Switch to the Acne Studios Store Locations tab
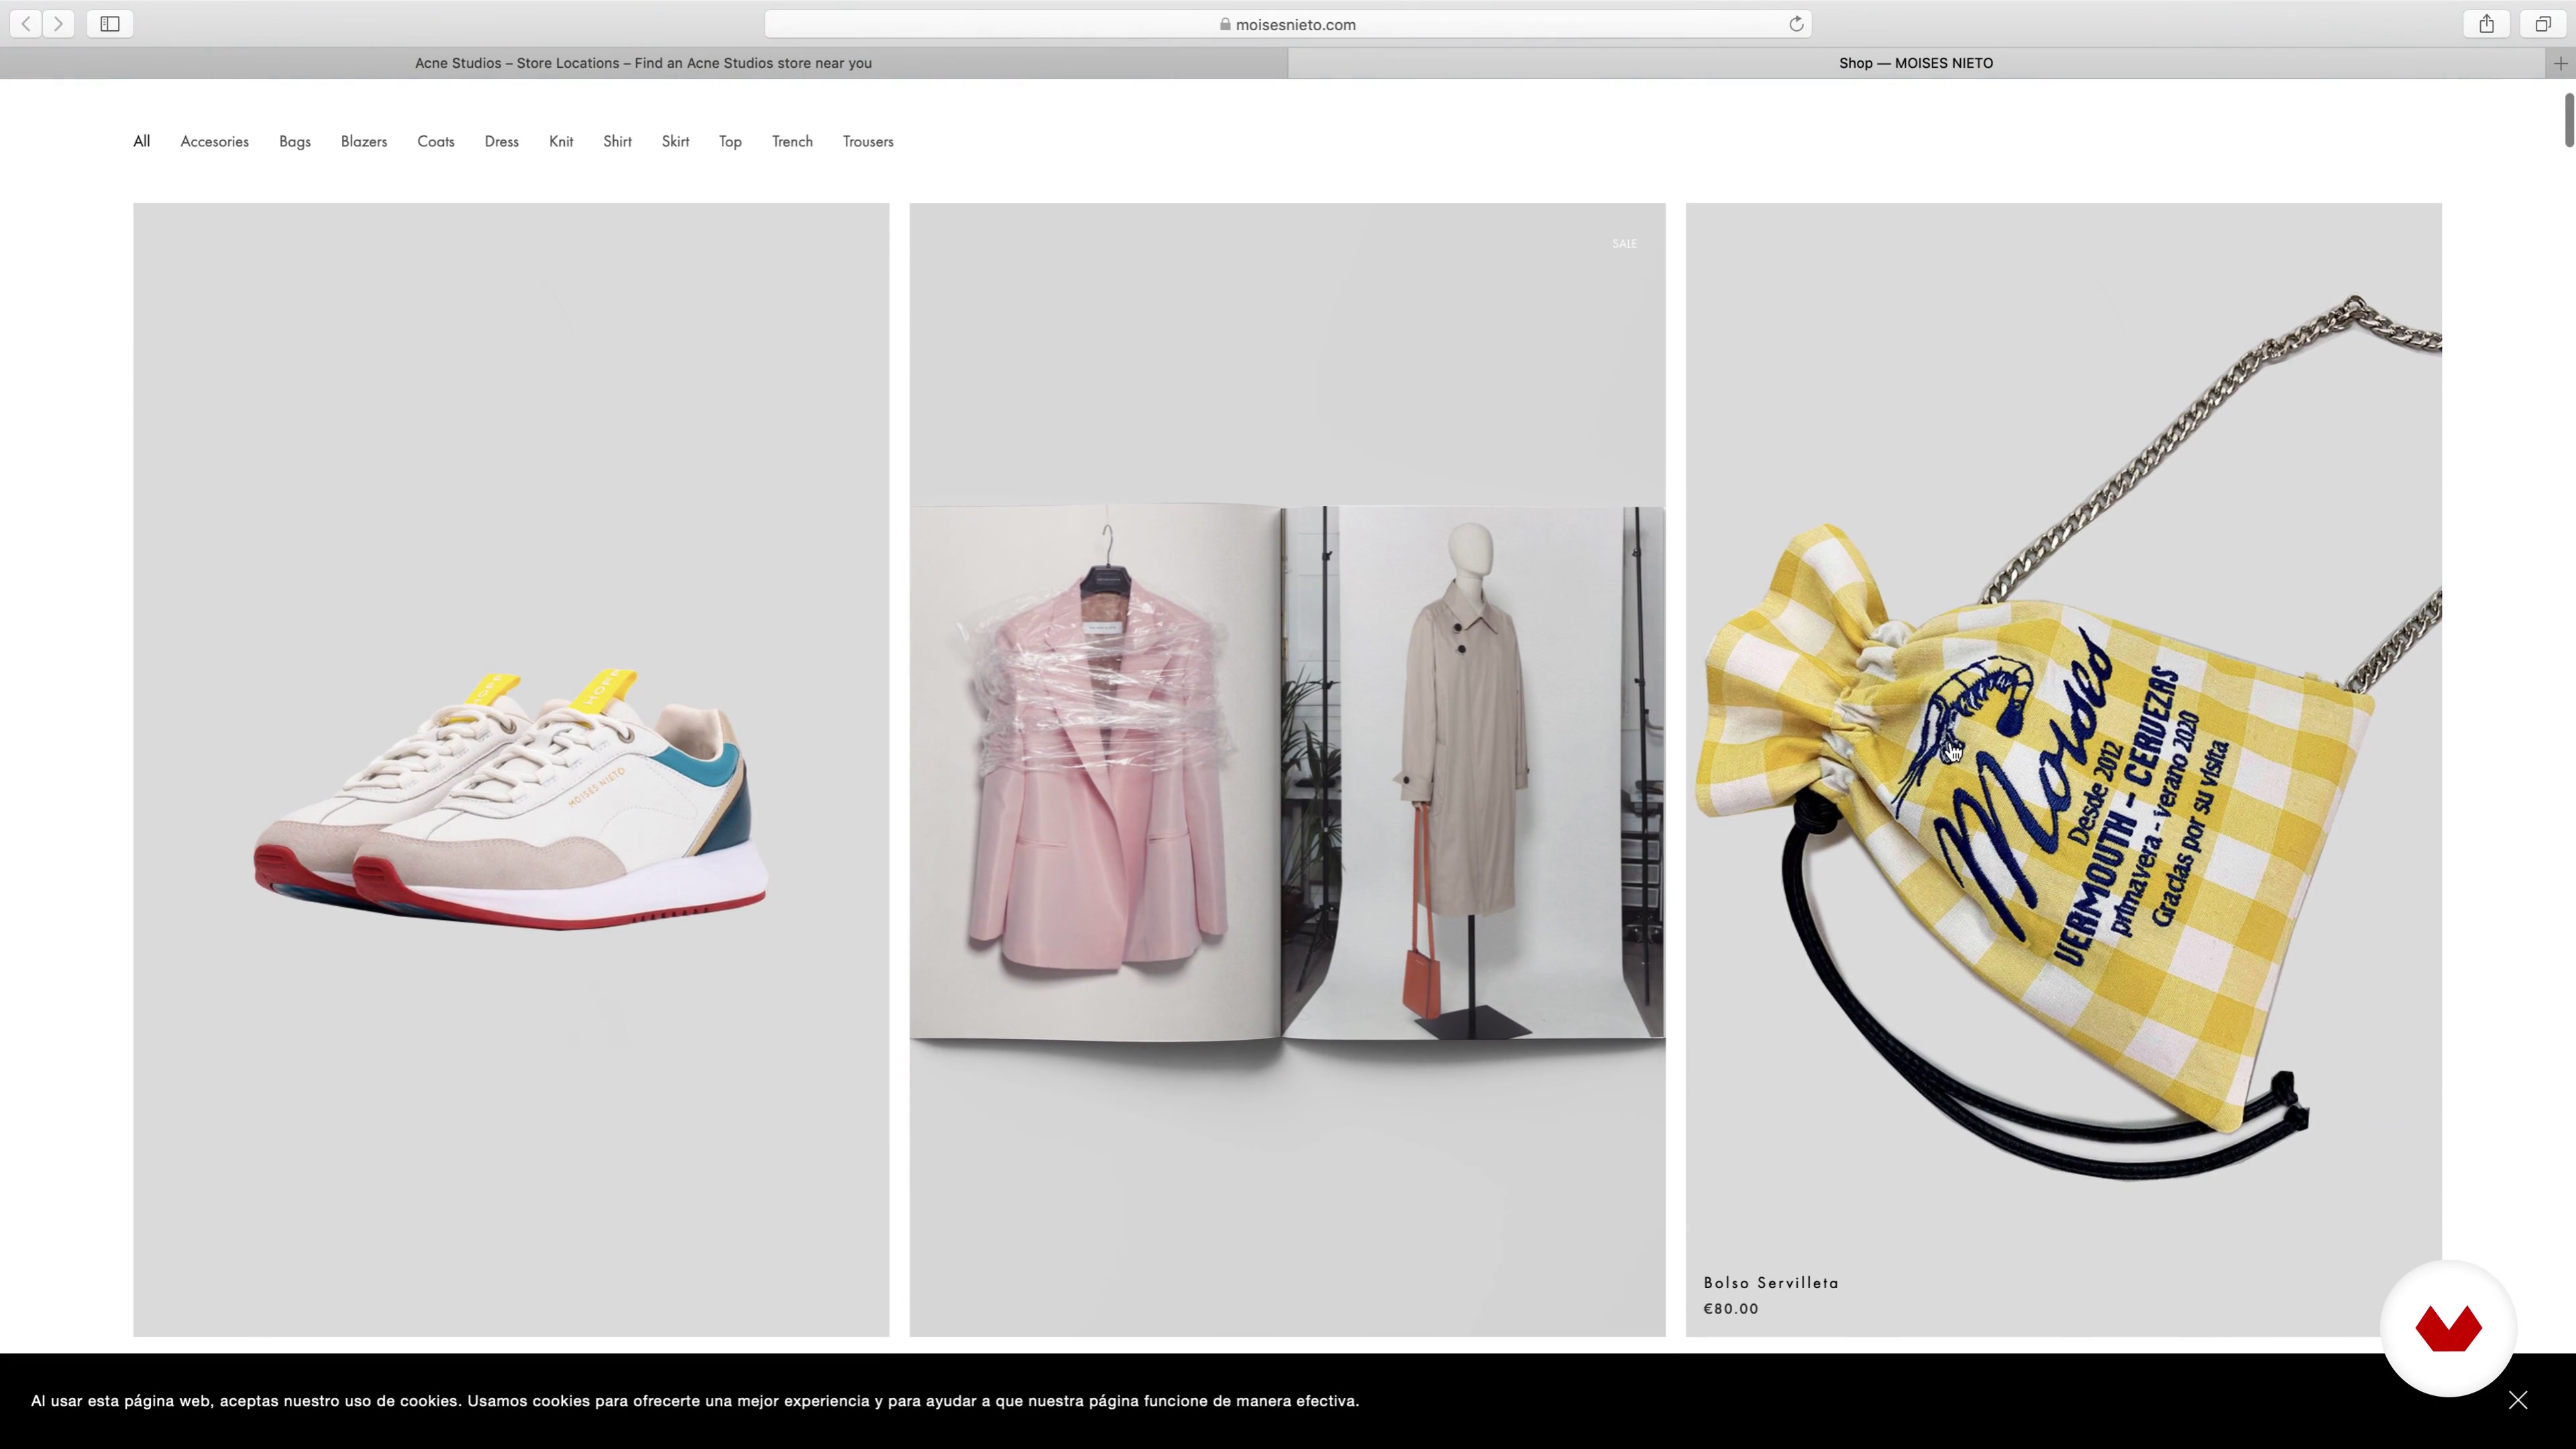This screenshot has height=1449, width=2576. [644, 63]
